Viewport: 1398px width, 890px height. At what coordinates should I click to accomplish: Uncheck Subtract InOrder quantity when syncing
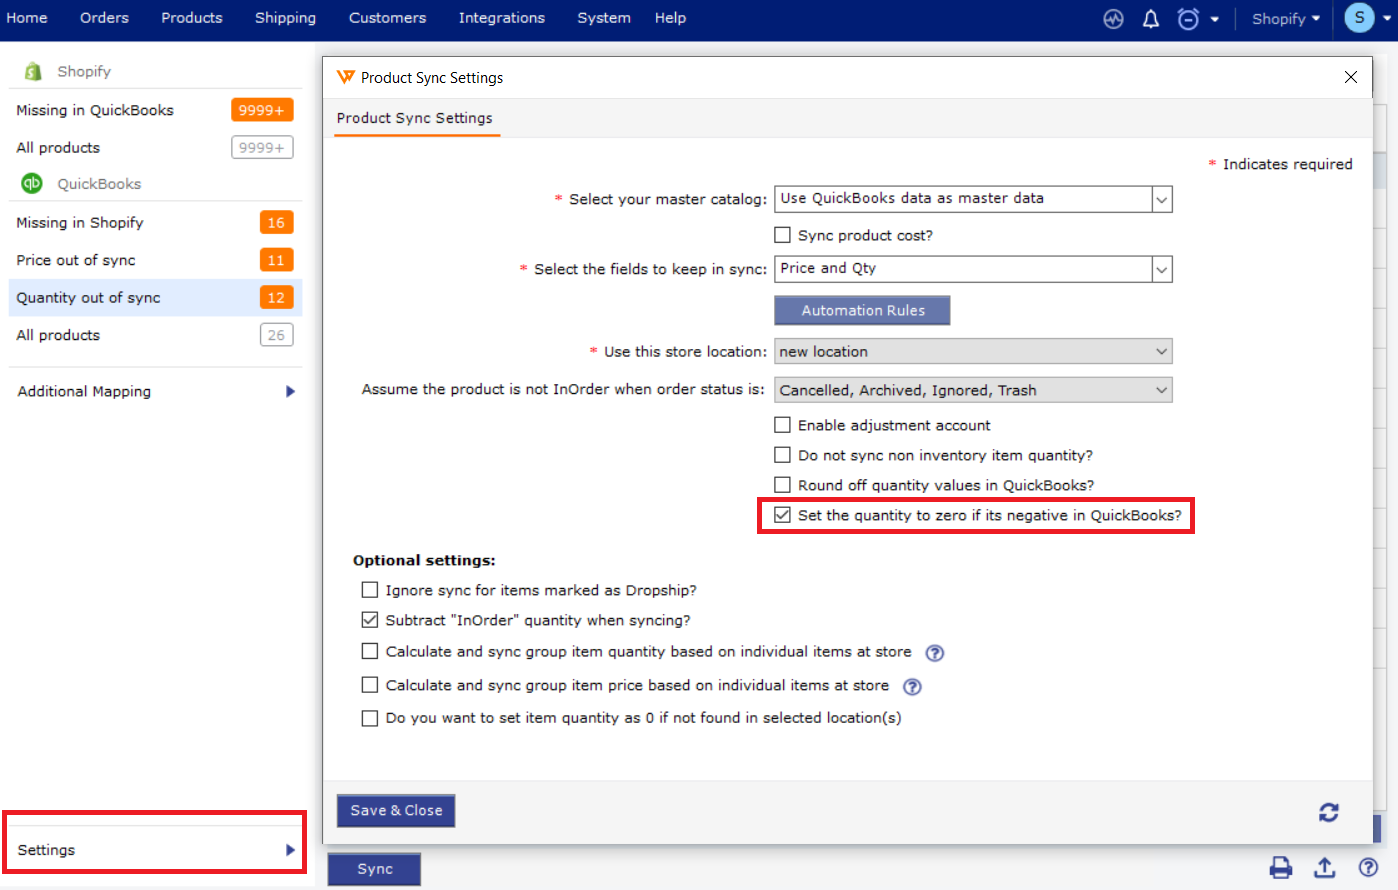pos(370,620)
